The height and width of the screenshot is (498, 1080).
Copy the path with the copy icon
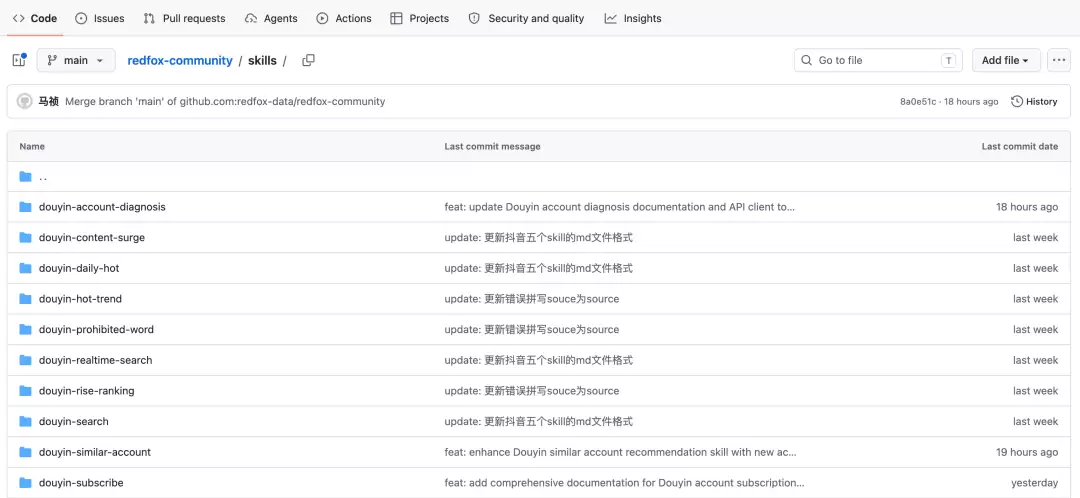[x=309, y=60]
